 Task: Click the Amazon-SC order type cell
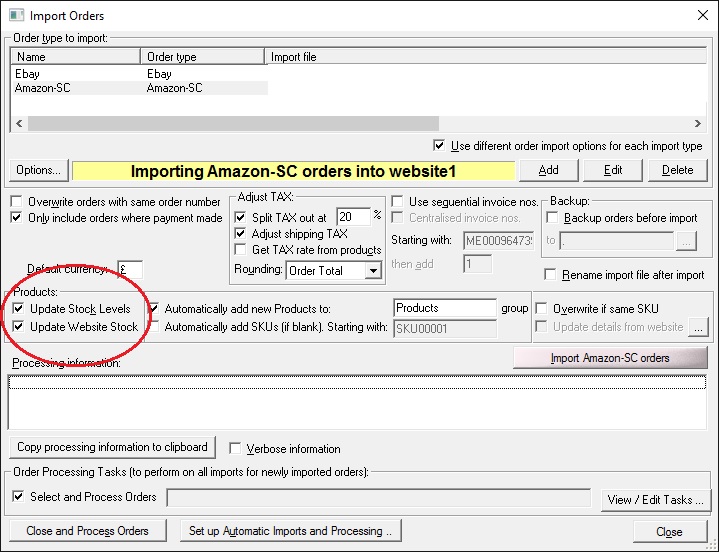(174, 88)
